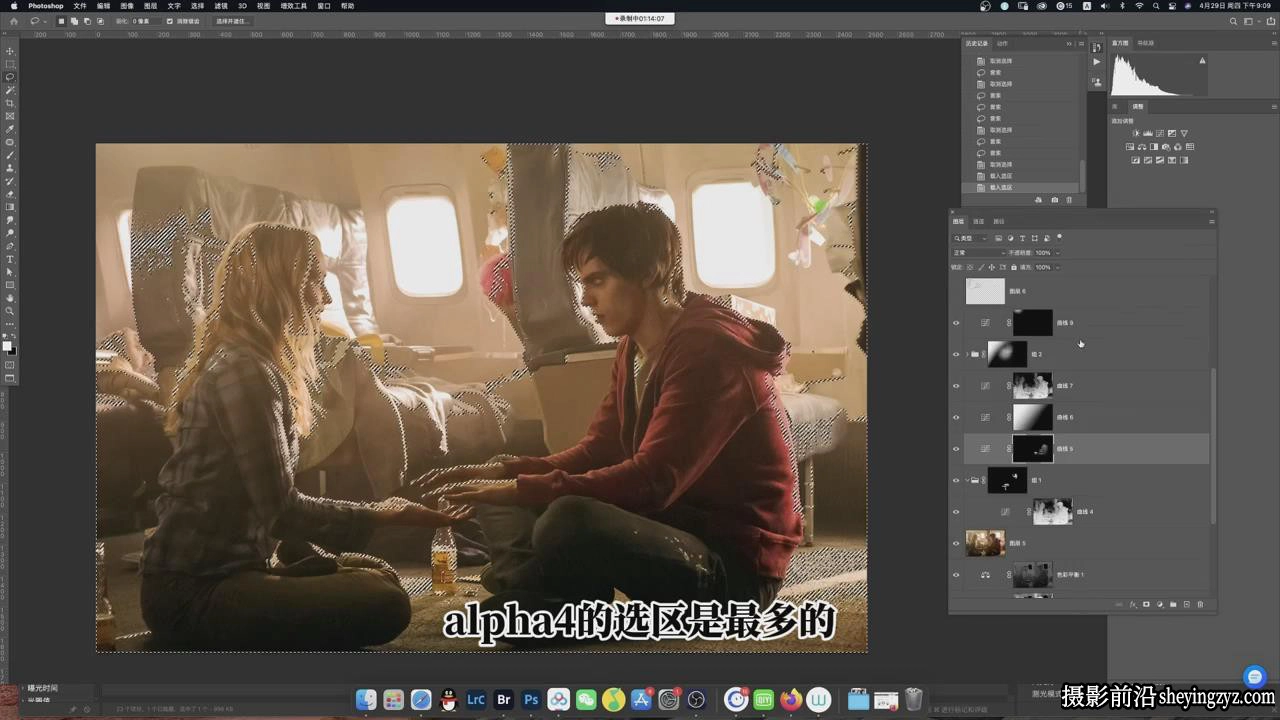Add a Vibrance adjustment
Viewport: 1280px width, 720px height.
(x=1185, y=133)
